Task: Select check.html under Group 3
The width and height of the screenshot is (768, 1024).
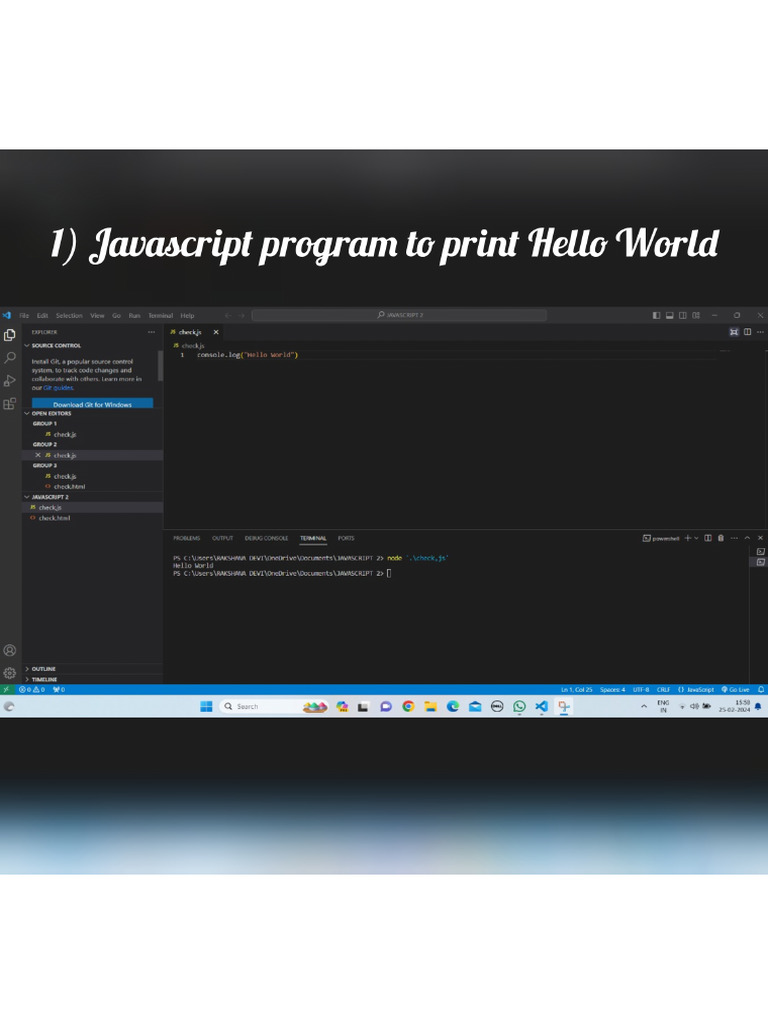Action: coord(69,487)
